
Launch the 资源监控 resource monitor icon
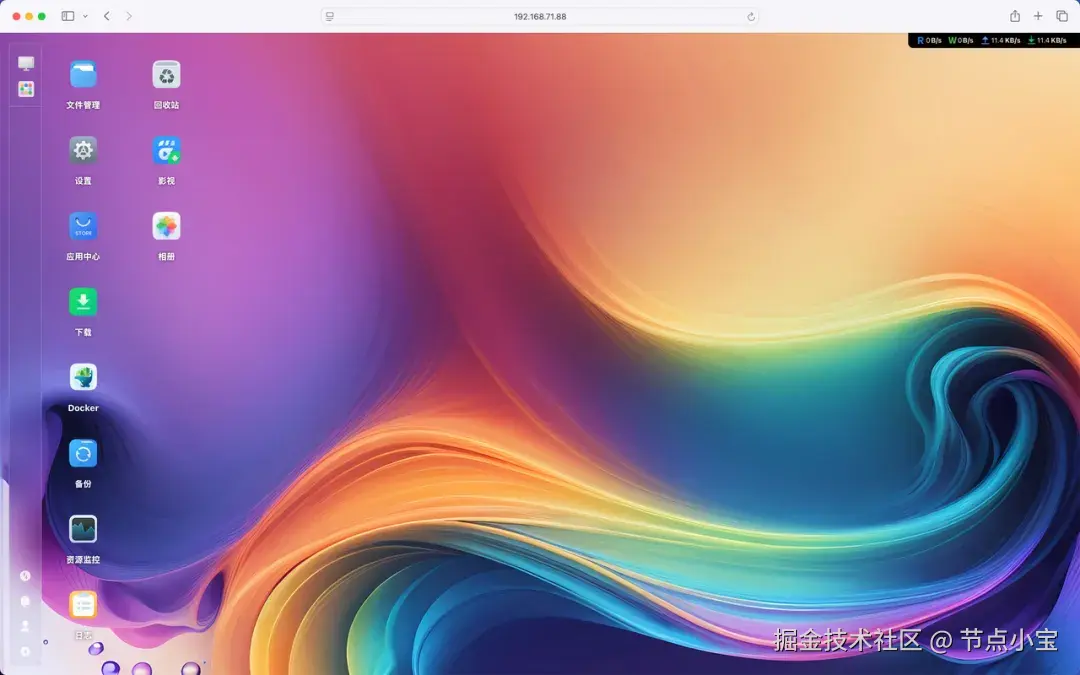pyautogui.click(x=83, y=529)
